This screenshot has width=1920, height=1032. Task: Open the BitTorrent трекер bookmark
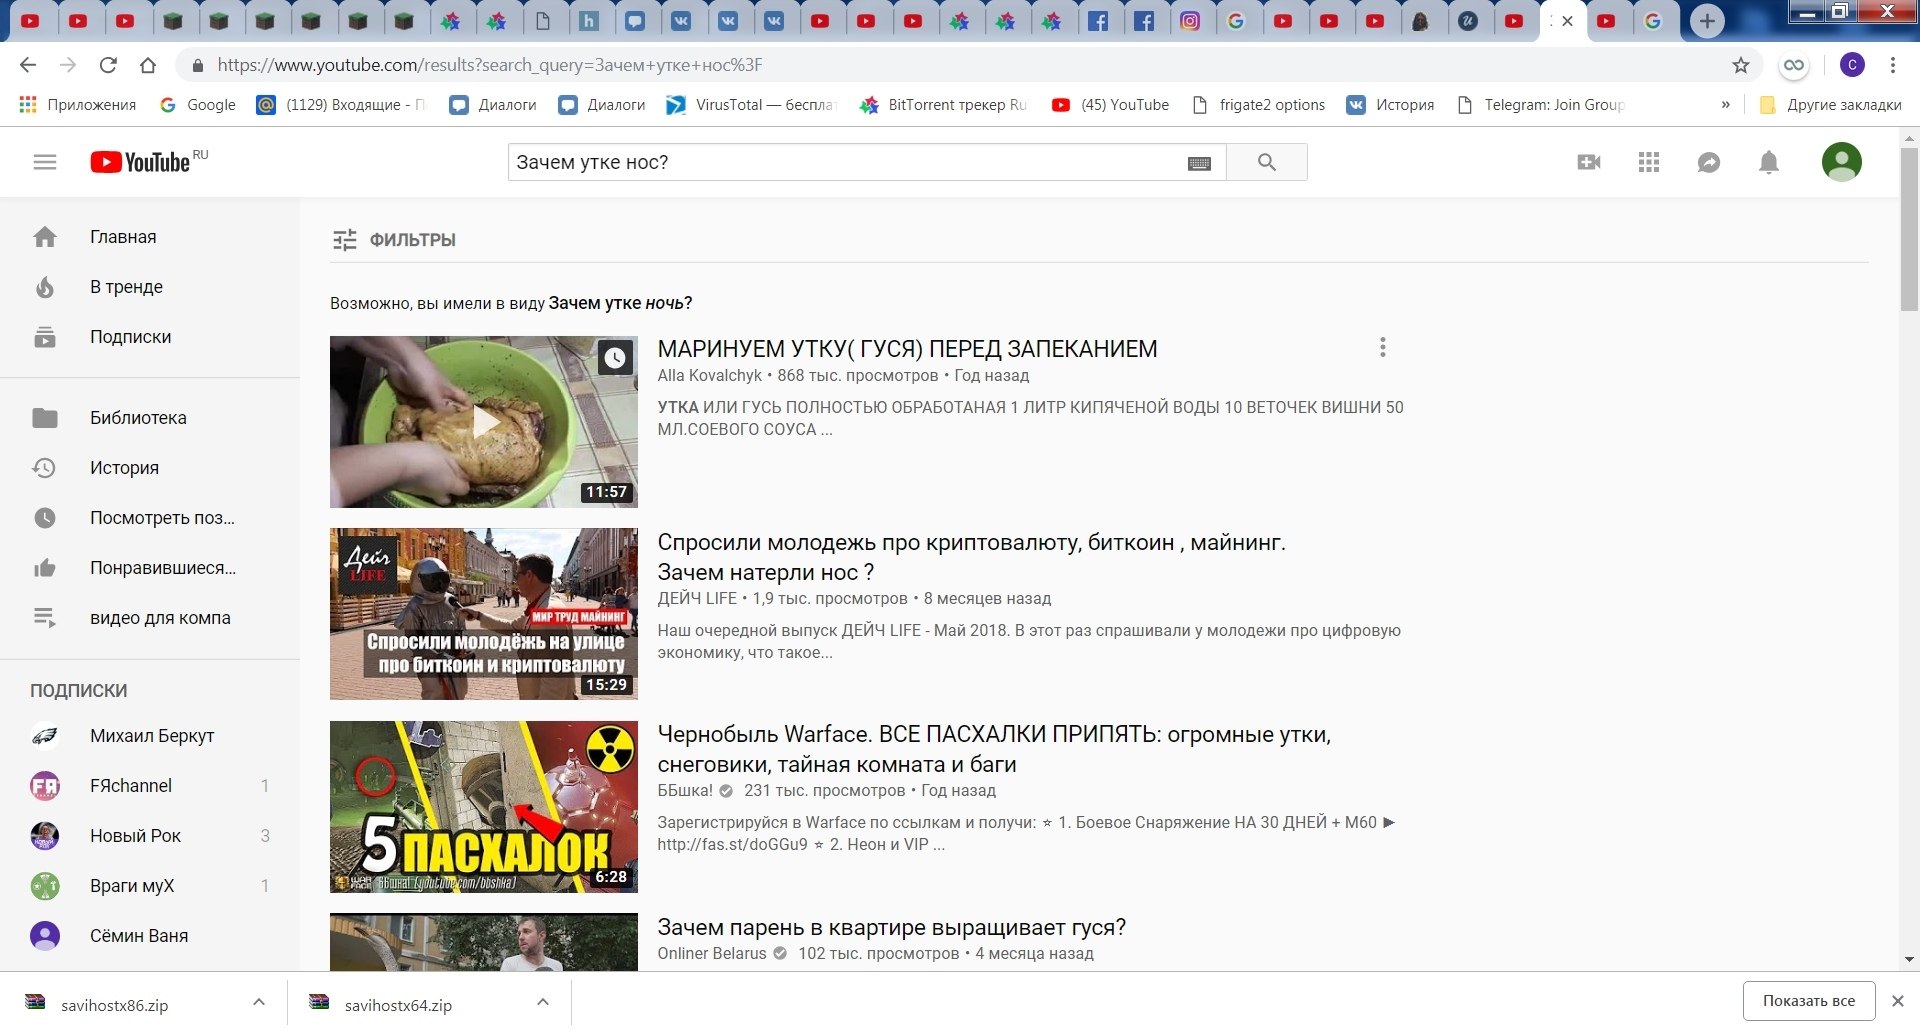[x=943, y=105]
